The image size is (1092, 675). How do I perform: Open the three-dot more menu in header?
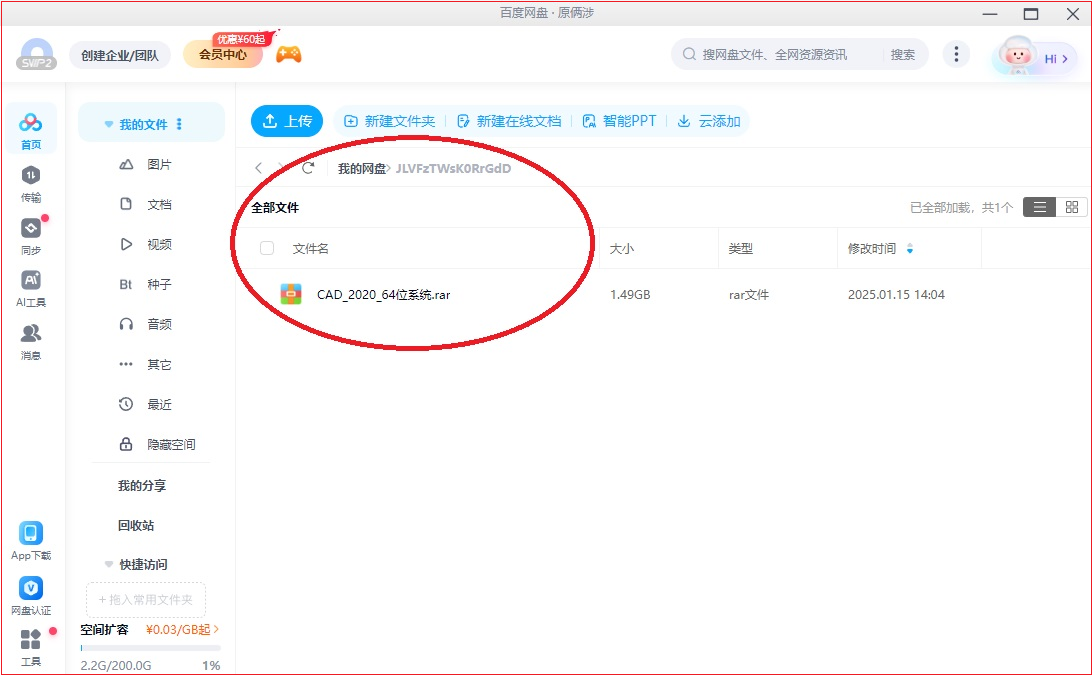(x=956, y=54)
